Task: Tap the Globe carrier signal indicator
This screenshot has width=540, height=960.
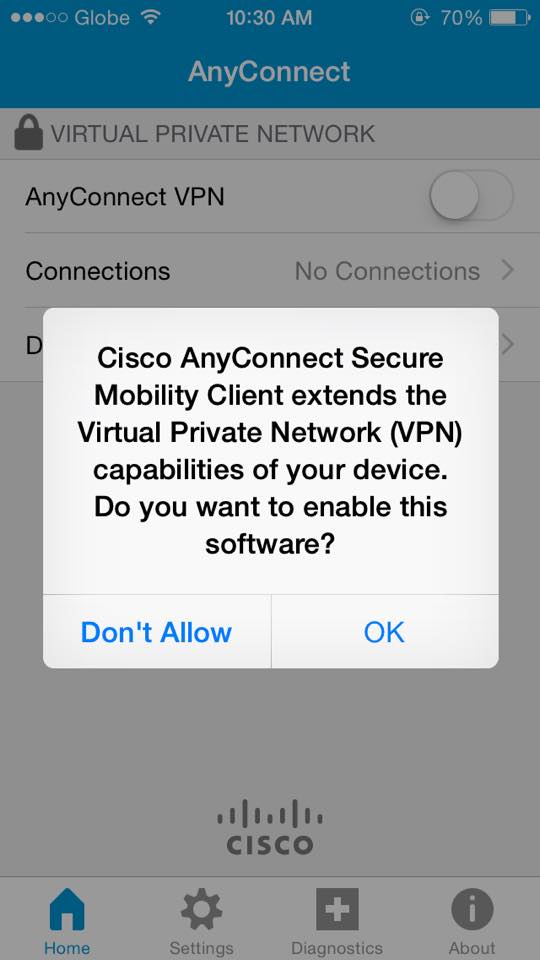Action: click(x=70, y=18)
